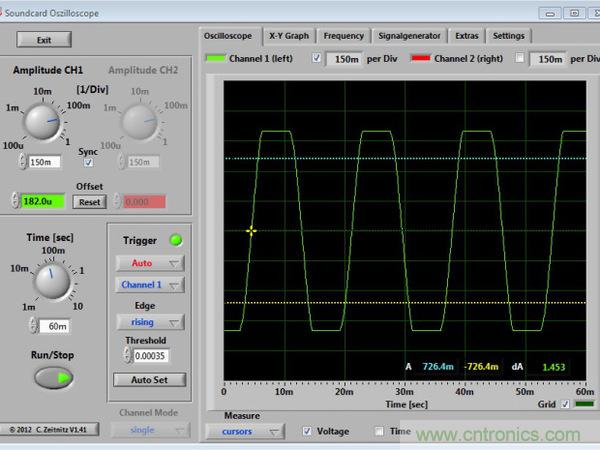Open the trigger mode Auto dropdown
The image size is (600, 450).
click(x=149, y=263)
